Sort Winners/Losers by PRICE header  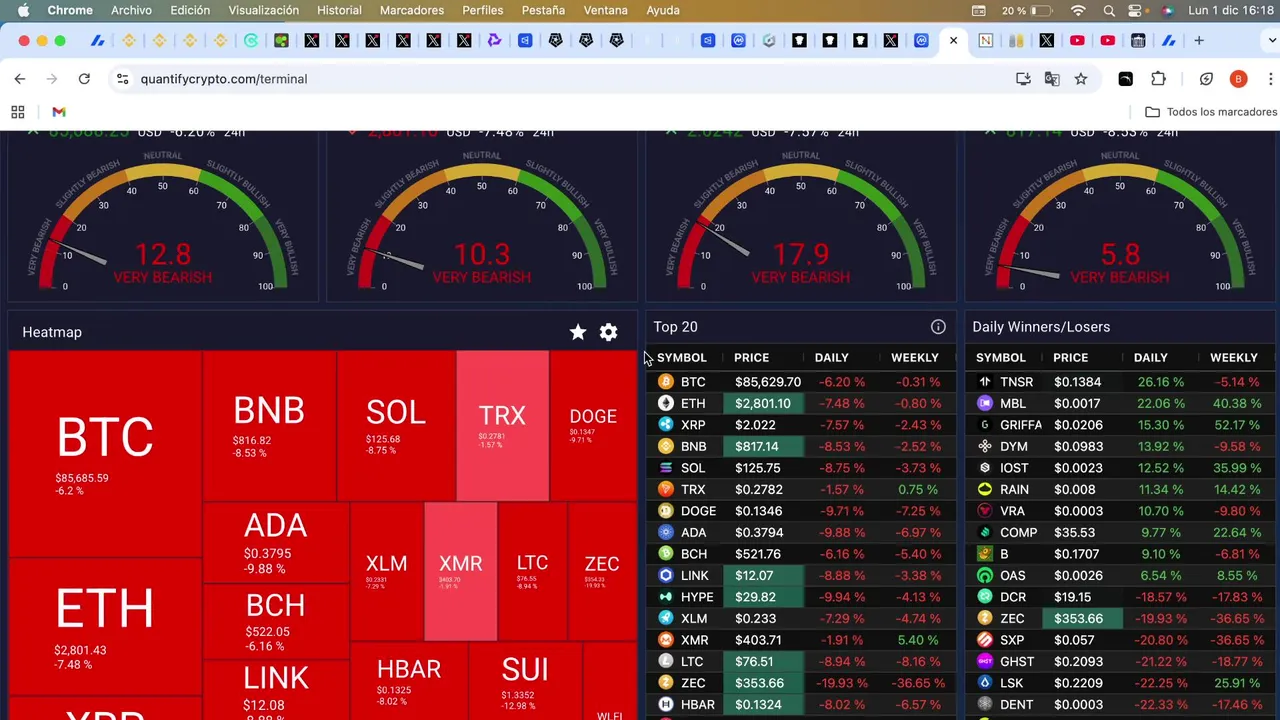point(1071,357)
